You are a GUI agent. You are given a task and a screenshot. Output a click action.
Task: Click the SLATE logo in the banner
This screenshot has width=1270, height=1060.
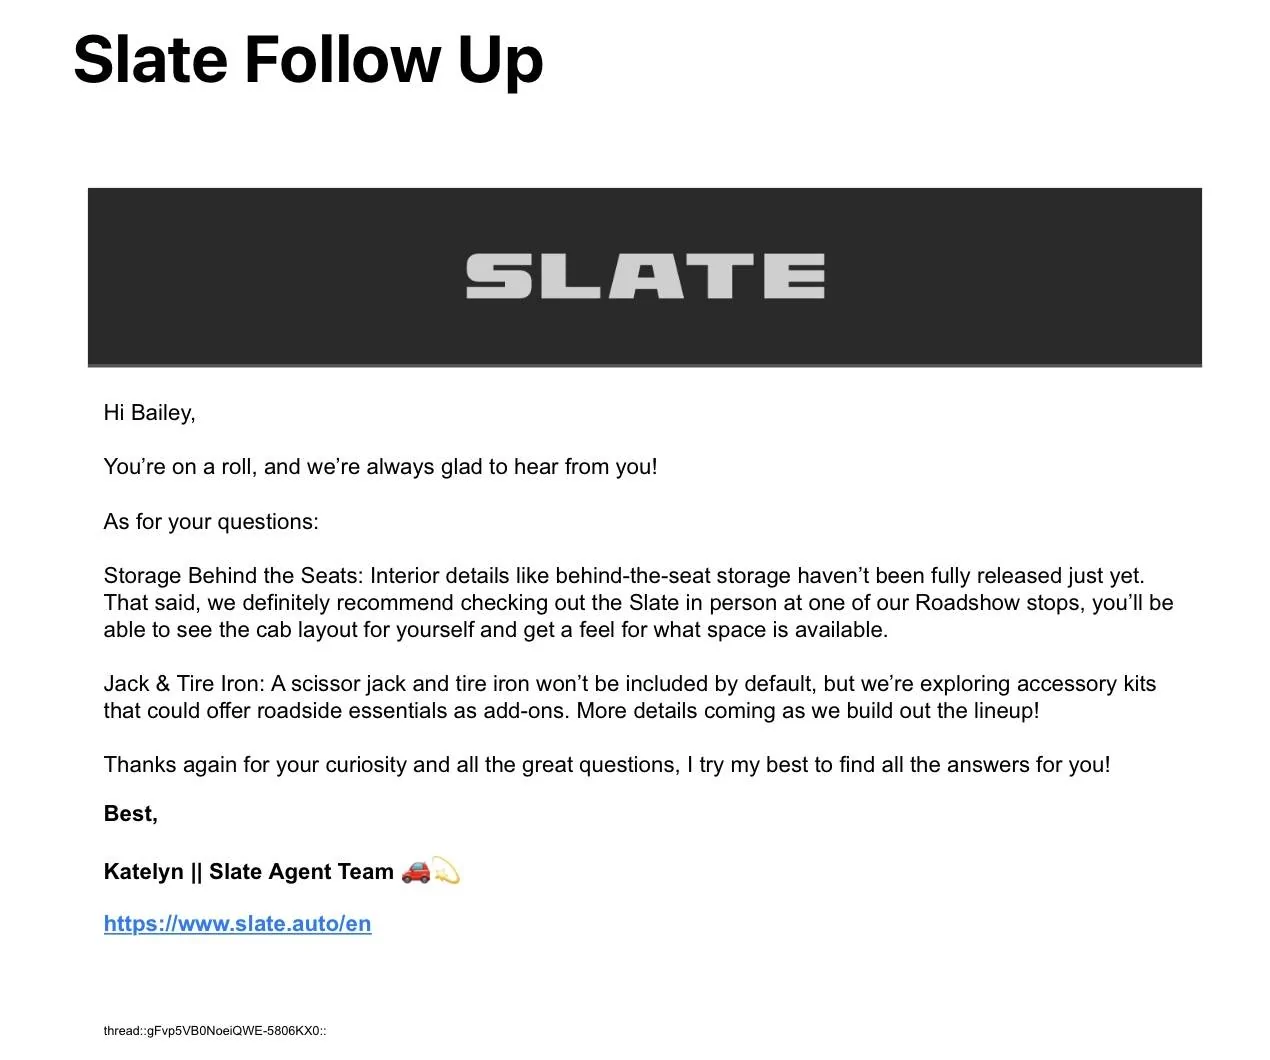pos(645,276)
